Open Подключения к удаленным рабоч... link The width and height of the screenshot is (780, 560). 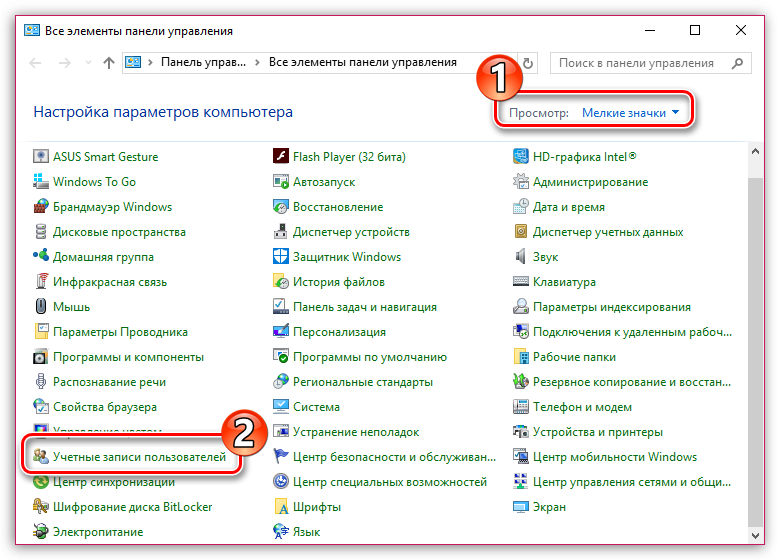(x=632, y=331)
